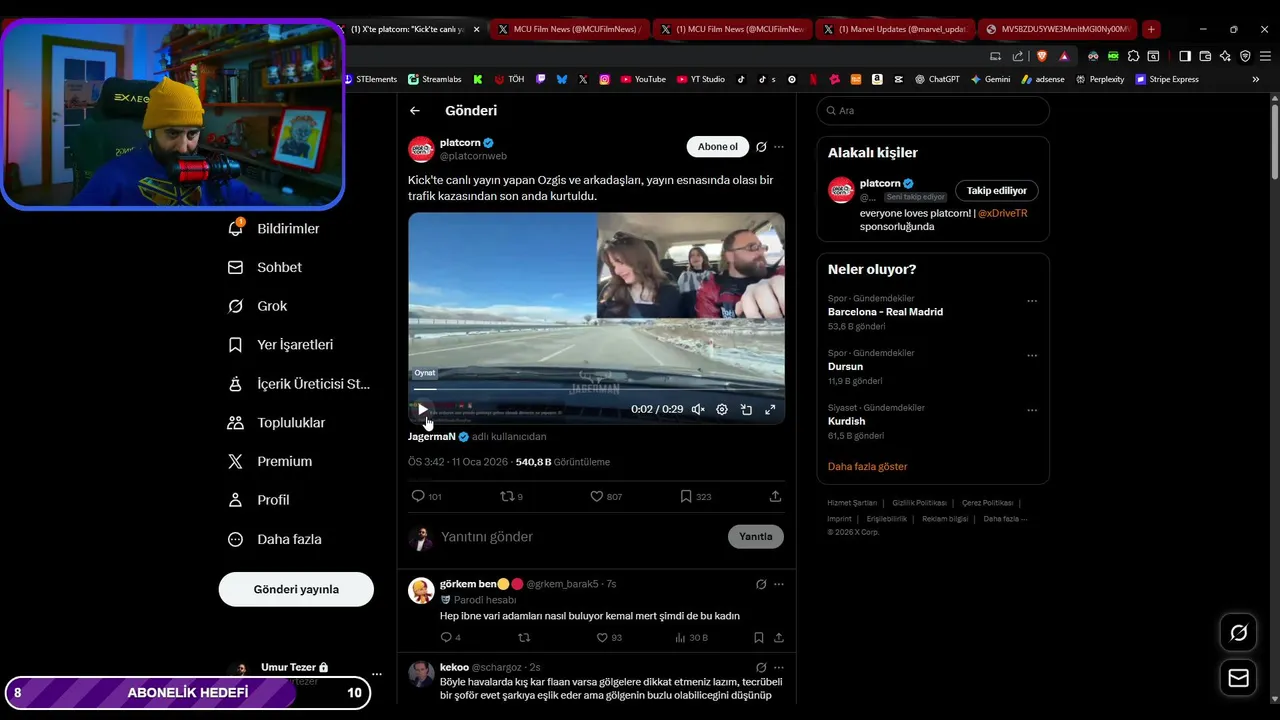
Task: Open video settings gear icon
Action: 722,409
